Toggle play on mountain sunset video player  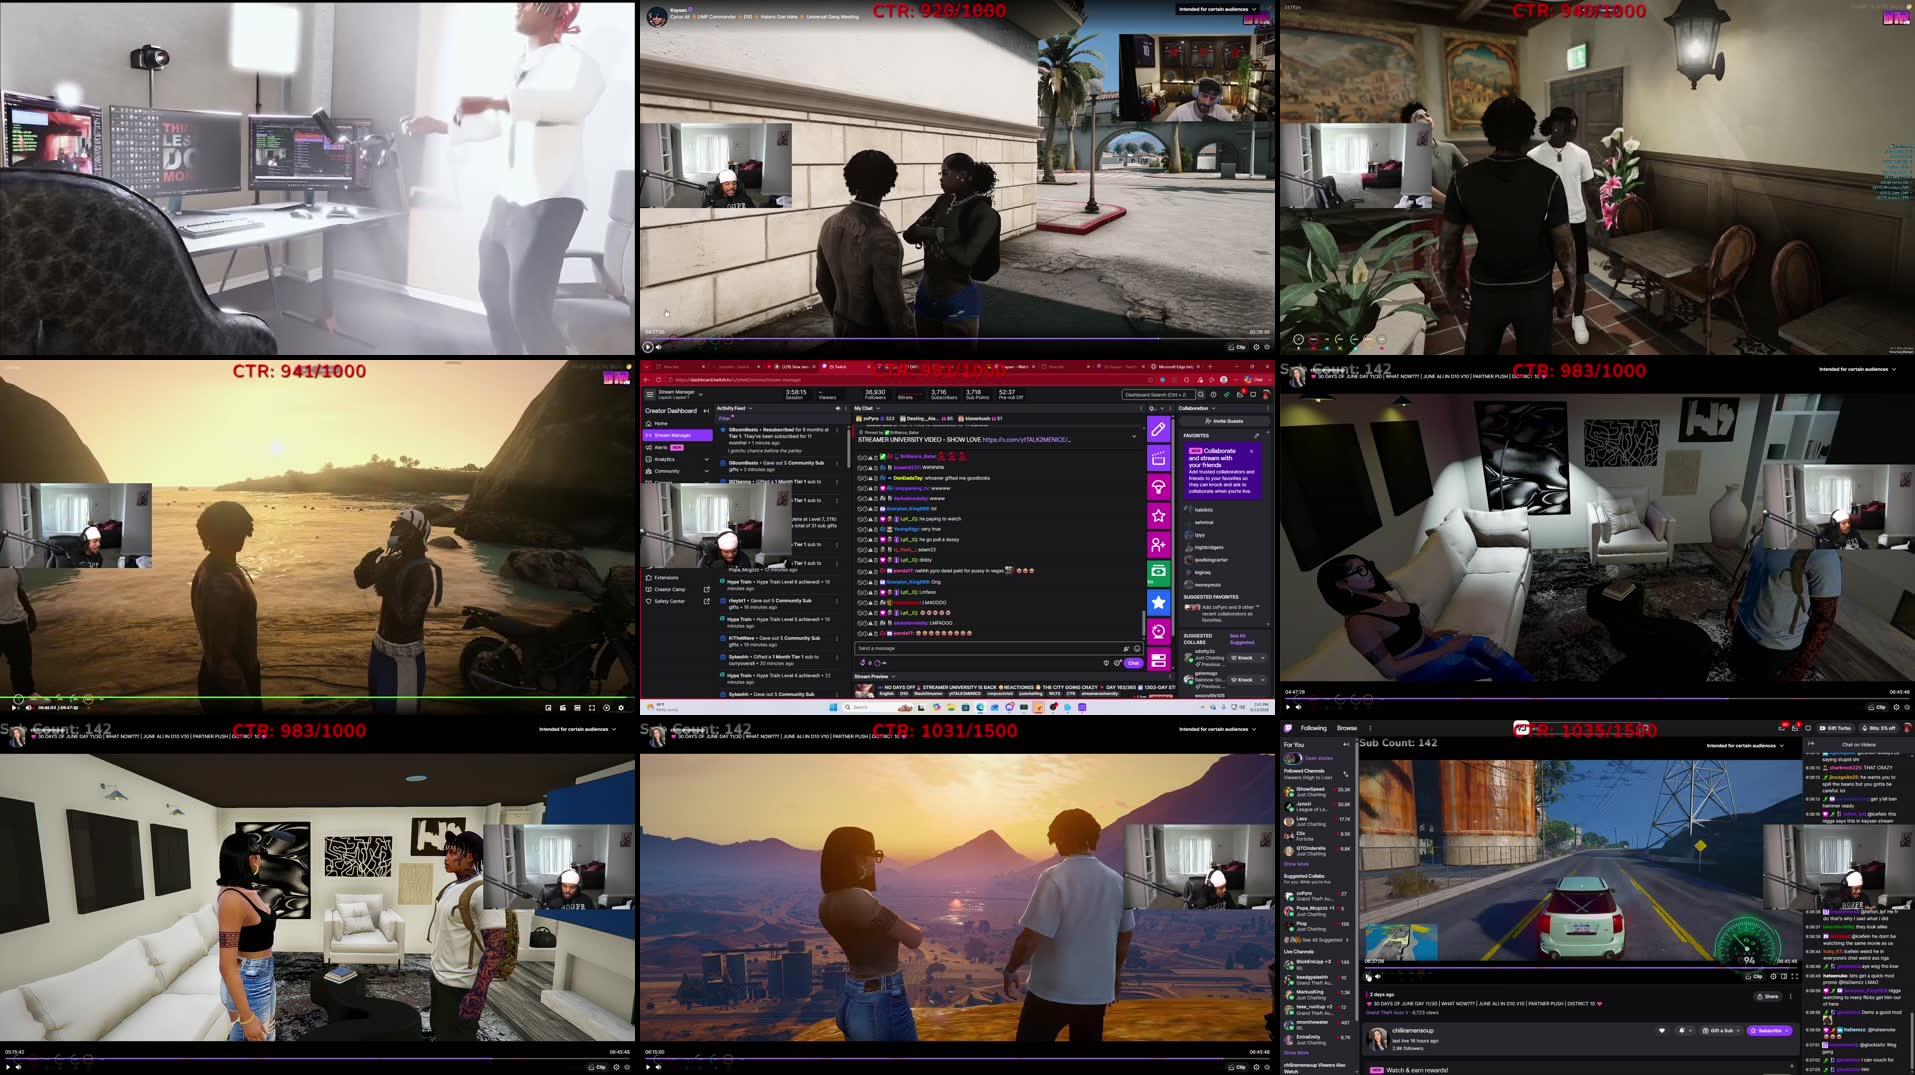[648, 1067]
